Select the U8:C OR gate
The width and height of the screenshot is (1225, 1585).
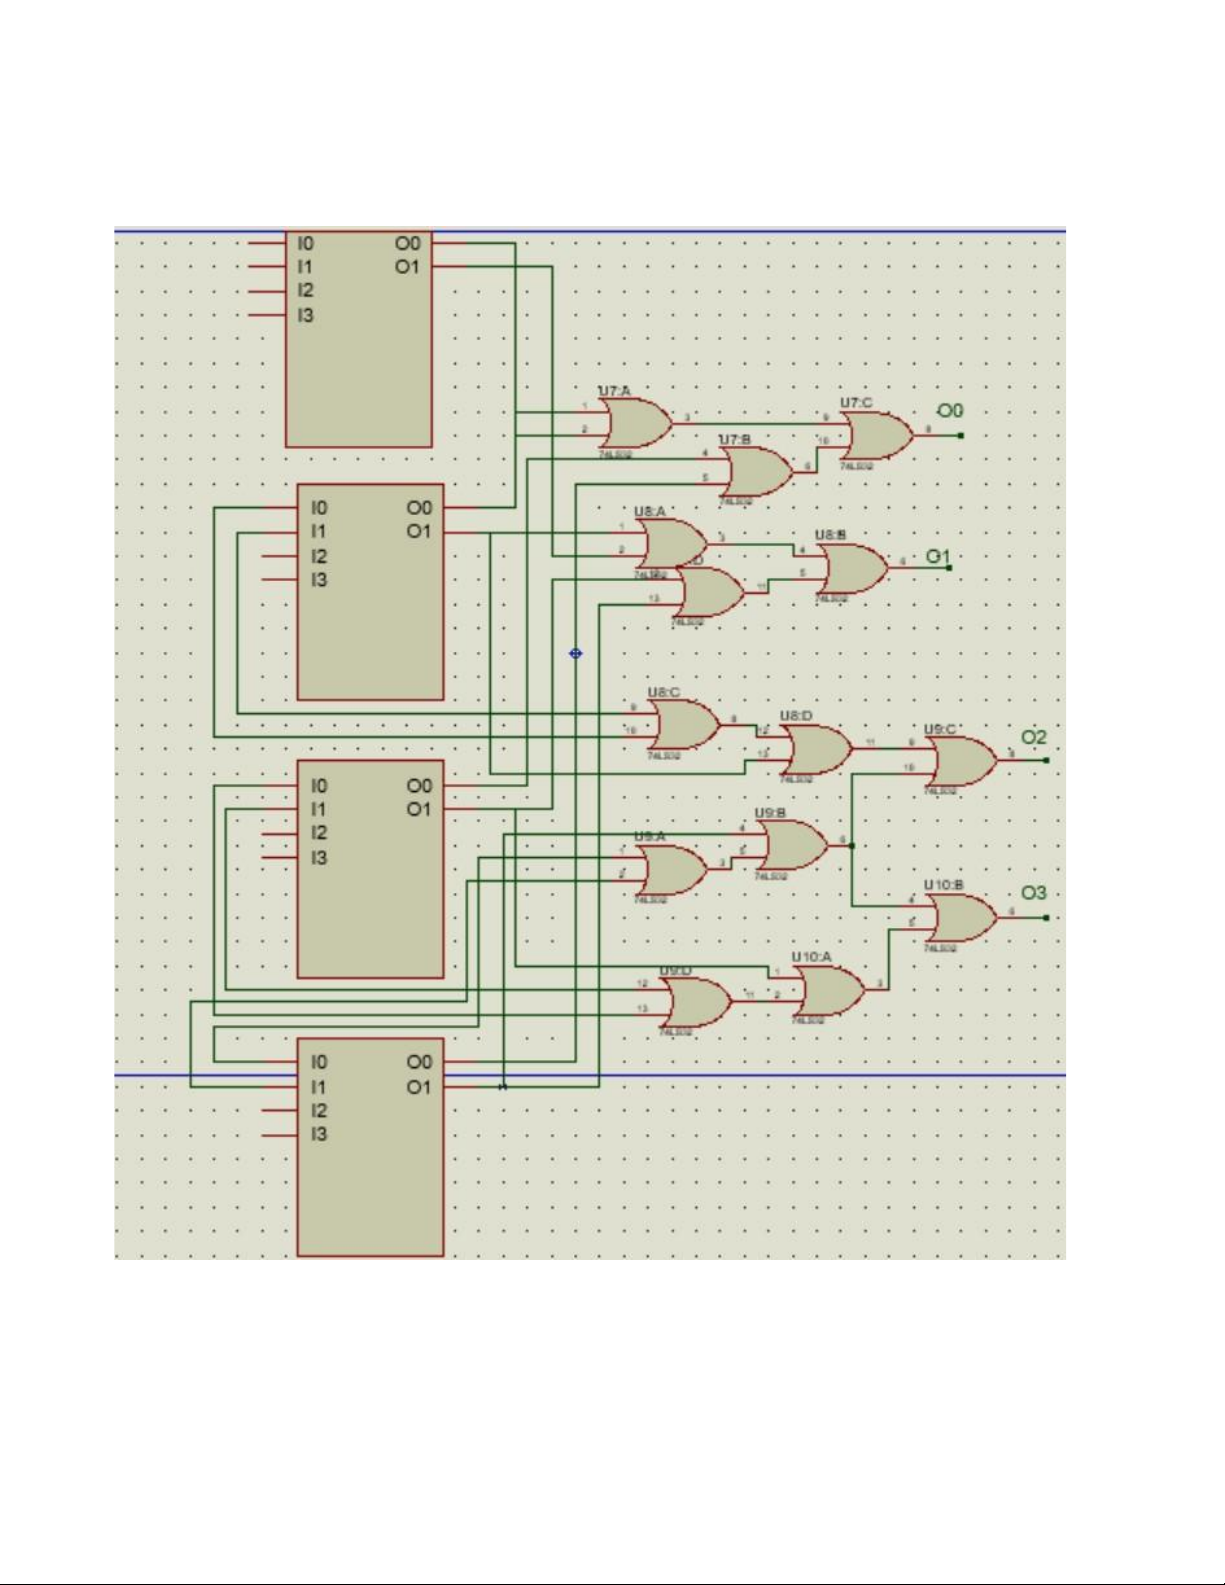coord(685,725)
